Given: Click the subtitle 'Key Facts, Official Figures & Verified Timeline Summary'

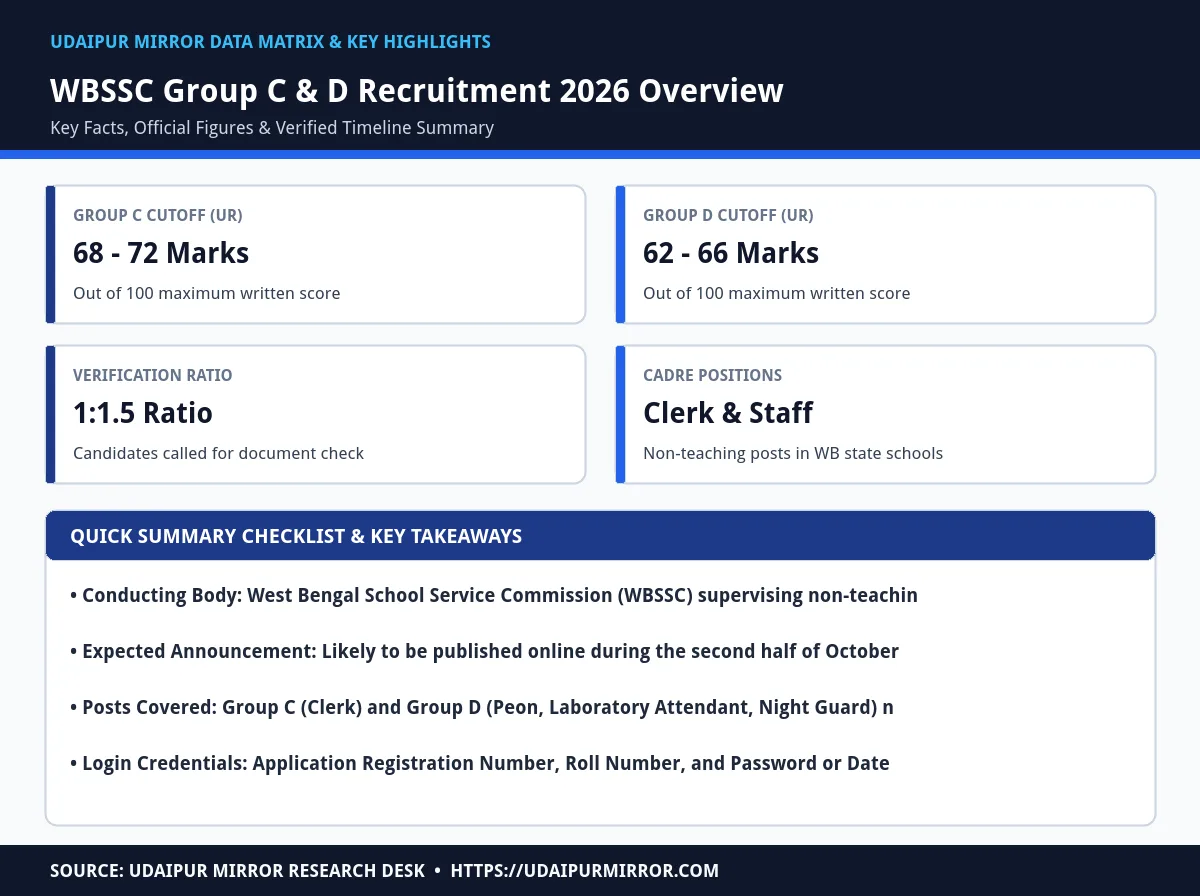Looking at the screenshot, I should click(272, 128).
